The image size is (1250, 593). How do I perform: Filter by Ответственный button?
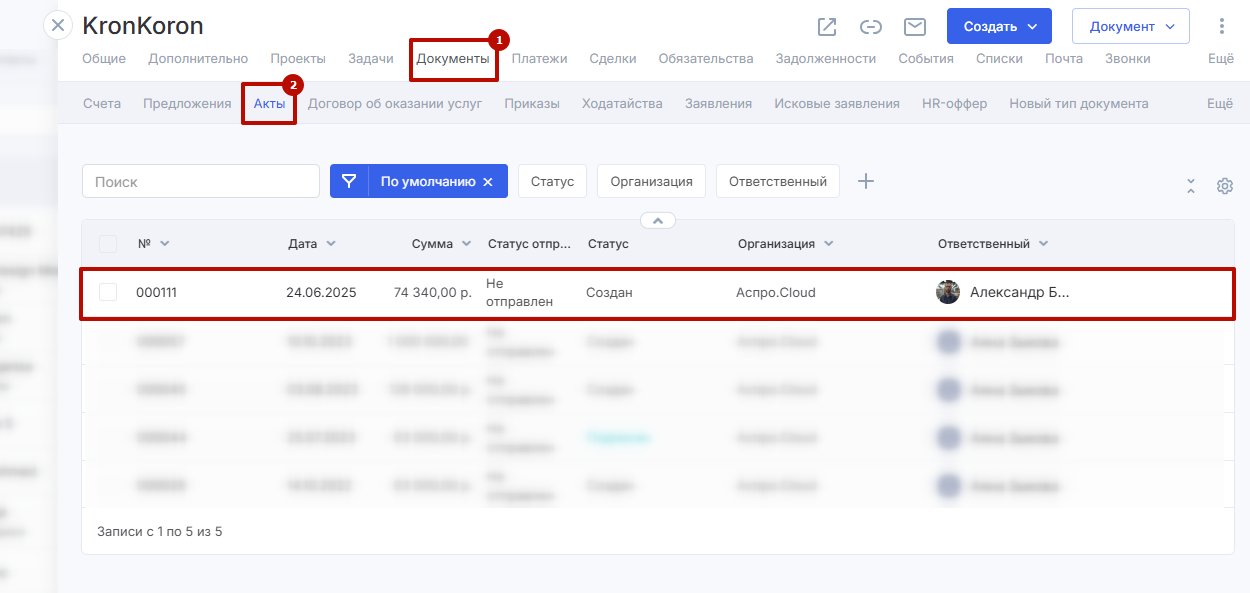coord(777,182)
